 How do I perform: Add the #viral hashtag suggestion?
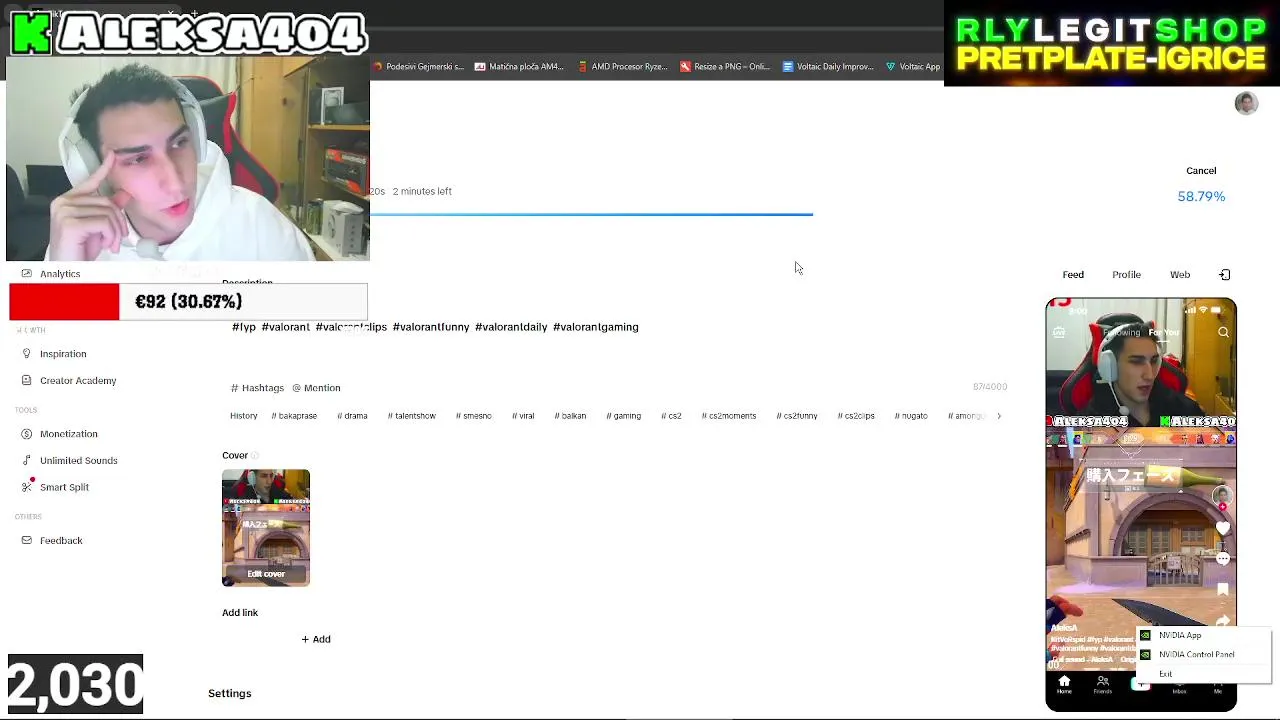pos(523,416)
